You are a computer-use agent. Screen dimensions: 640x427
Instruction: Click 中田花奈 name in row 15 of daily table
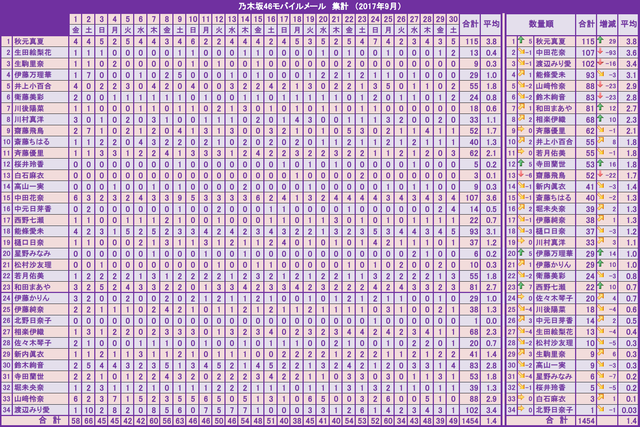point(29,198)
